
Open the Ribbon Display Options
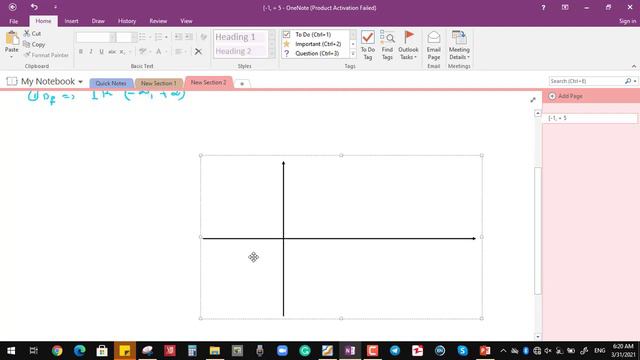pyautogui.click(x=565, y=7)
